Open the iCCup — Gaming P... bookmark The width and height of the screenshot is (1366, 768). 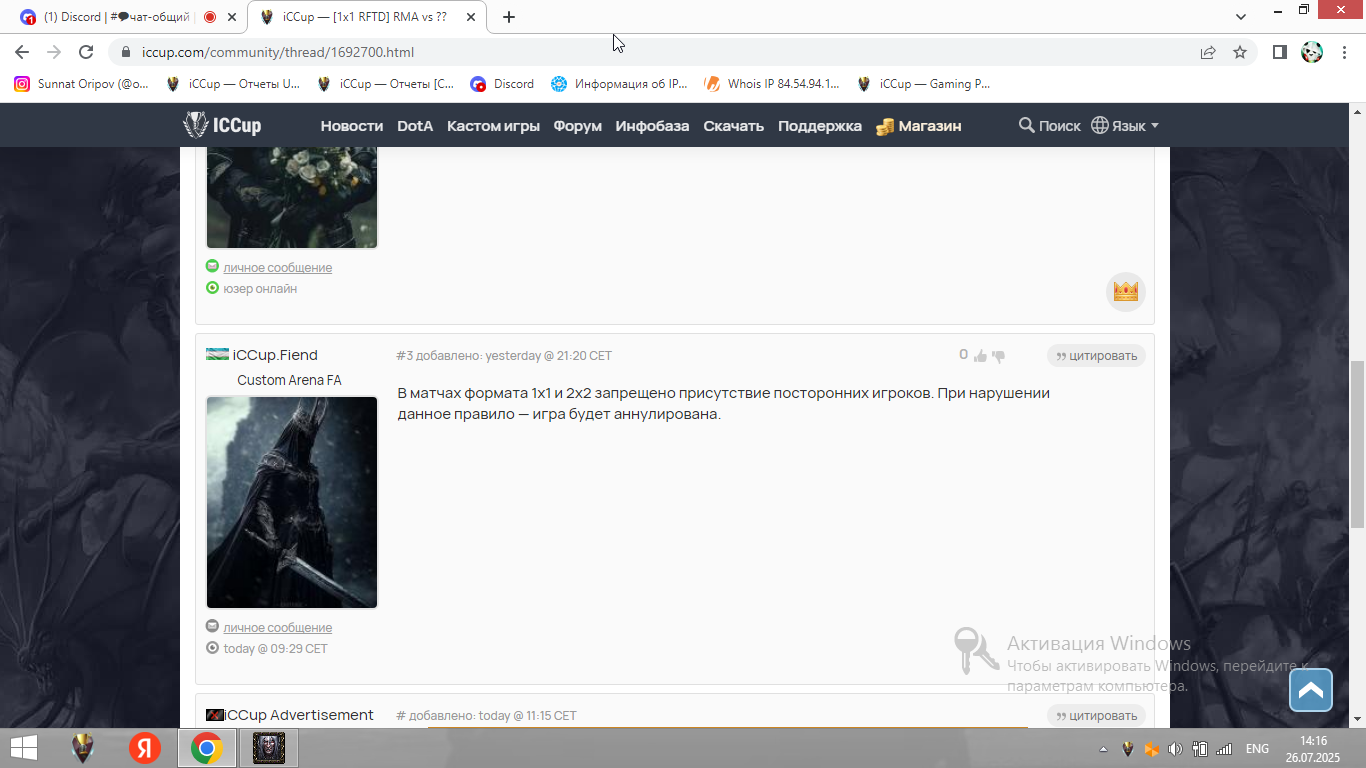(x=924, y=84)
